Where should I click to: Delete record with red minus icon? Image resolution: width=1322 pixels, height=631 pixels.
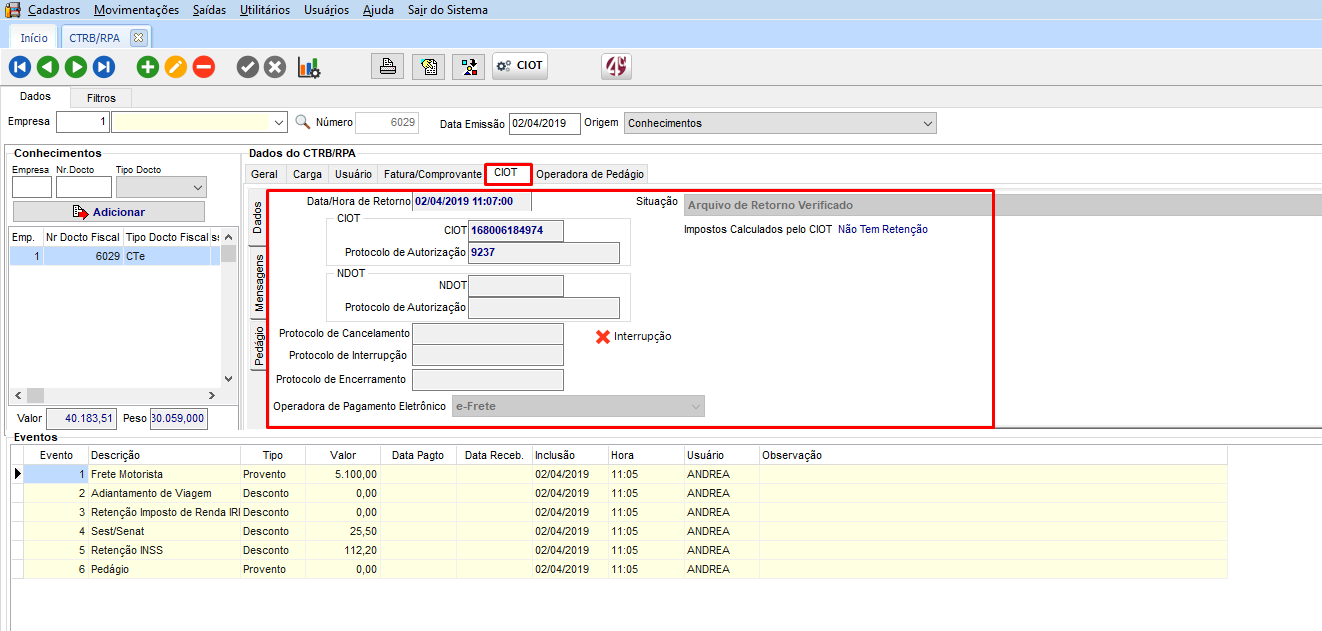point(203,67)
